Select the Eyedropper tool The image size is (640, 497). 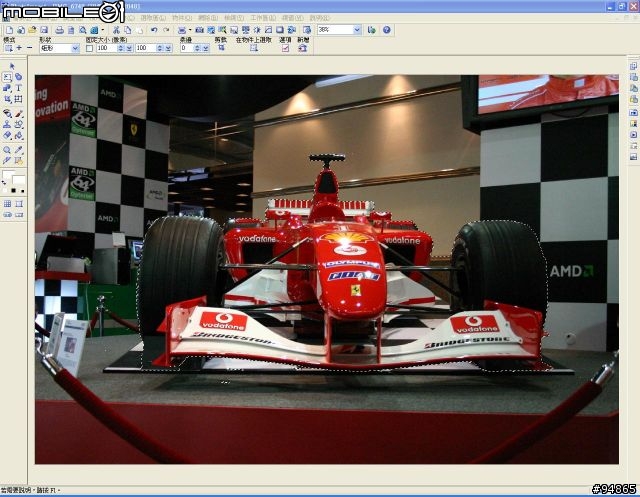(18, 150)
